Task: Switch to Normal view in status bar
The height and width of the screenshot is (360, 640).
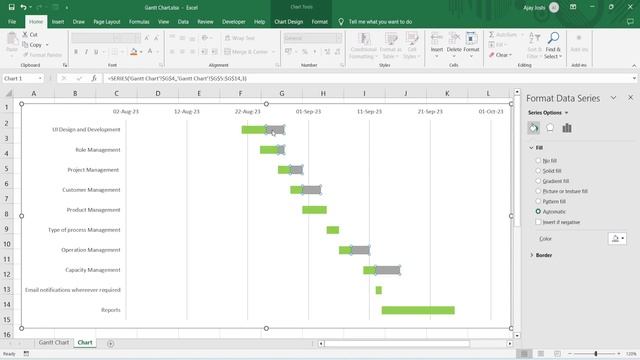Action: (524, 353)
